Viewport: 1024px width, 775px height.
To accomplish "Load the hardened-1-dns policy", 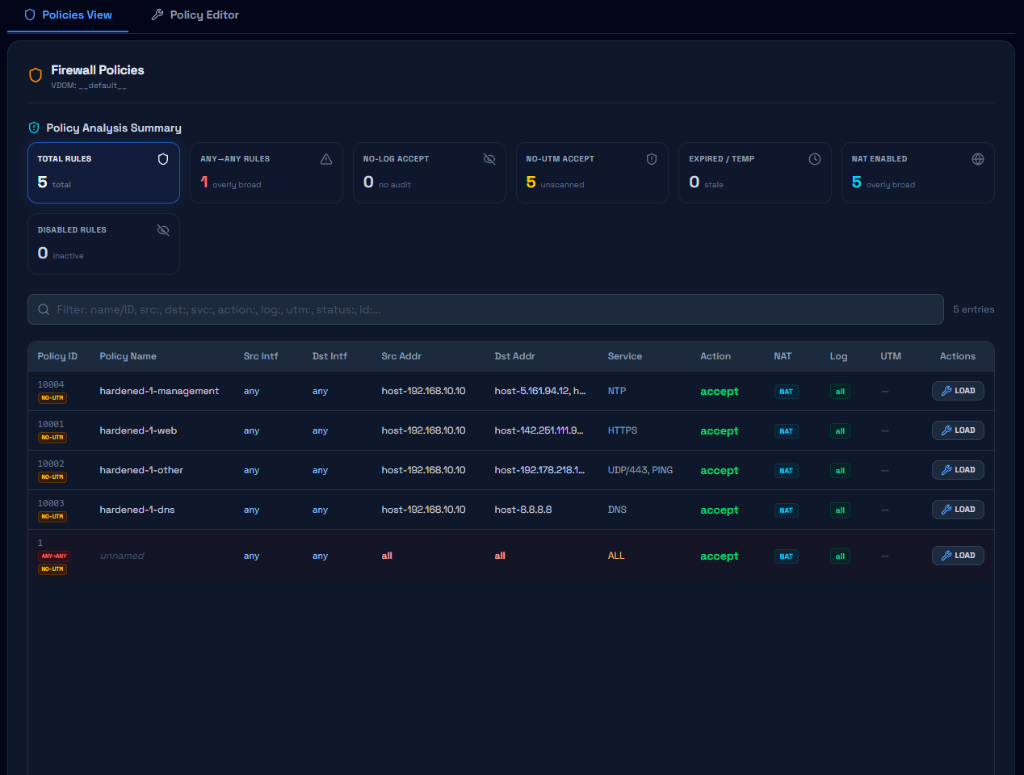I will 958,509.
